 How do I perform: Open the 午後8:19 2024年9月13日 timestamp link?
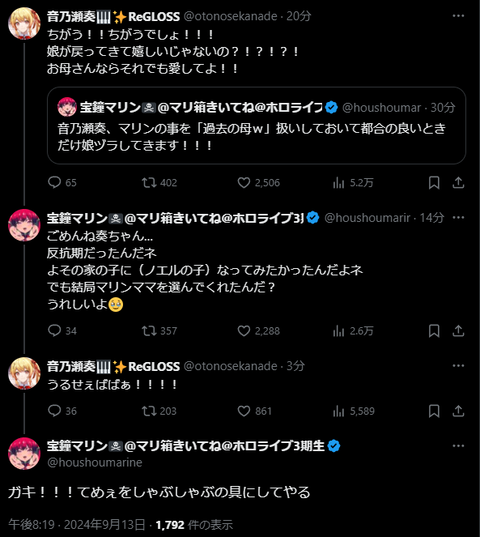coord(77,525)
